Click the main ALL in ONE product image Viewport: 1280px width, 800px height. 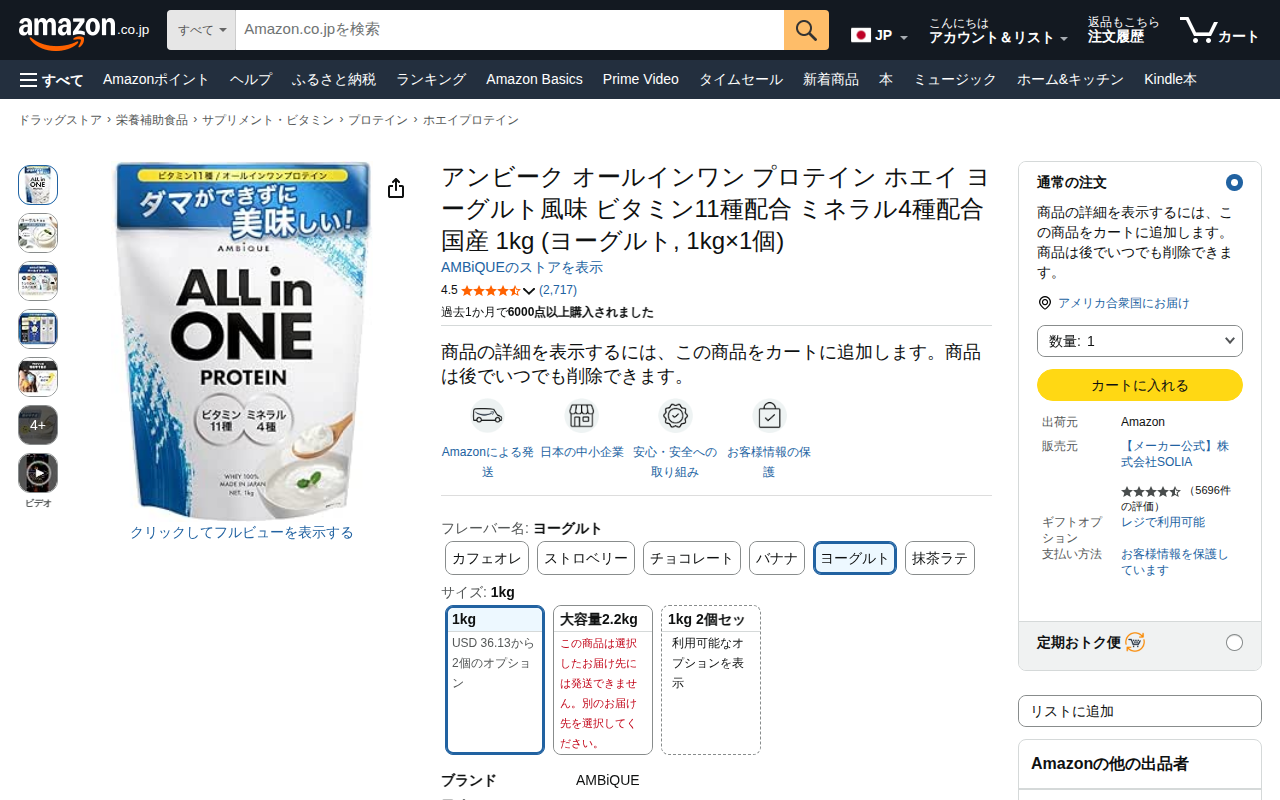(x=242, y=340)
